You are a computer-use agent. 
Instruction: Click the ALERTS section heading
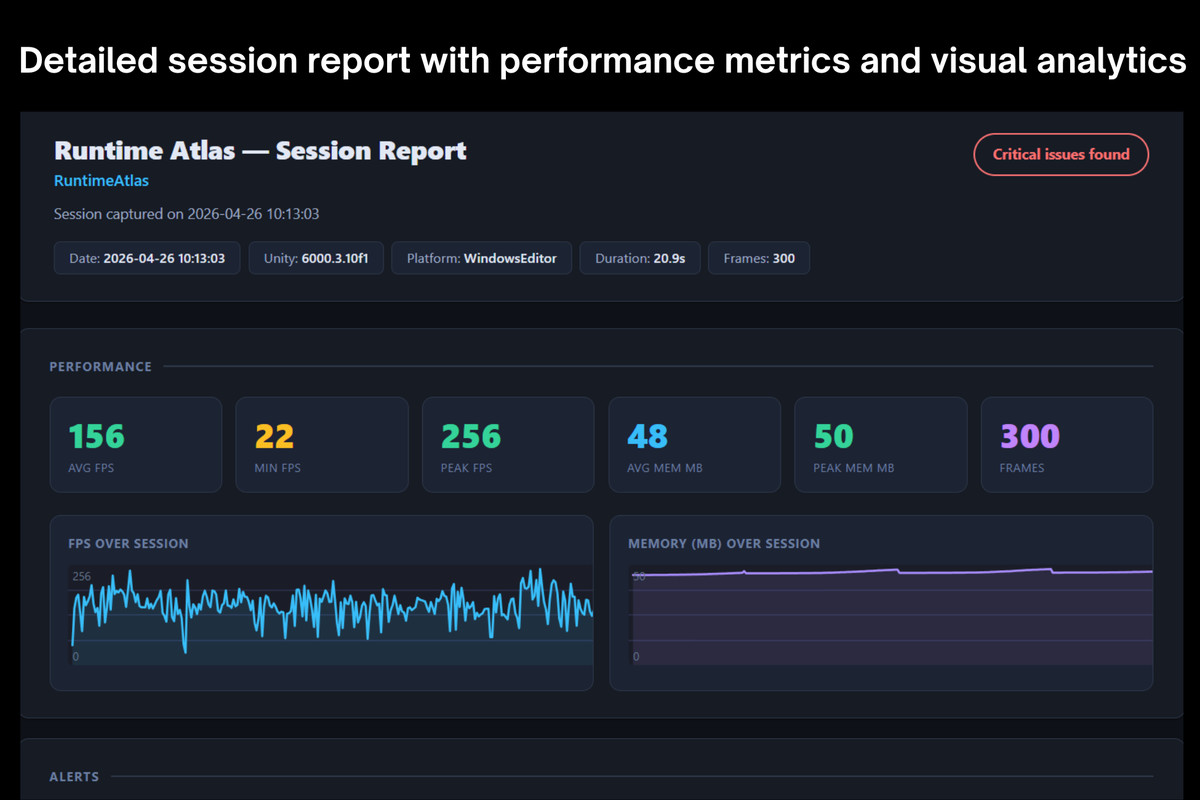pyautogui.click(x=74, y=776)
